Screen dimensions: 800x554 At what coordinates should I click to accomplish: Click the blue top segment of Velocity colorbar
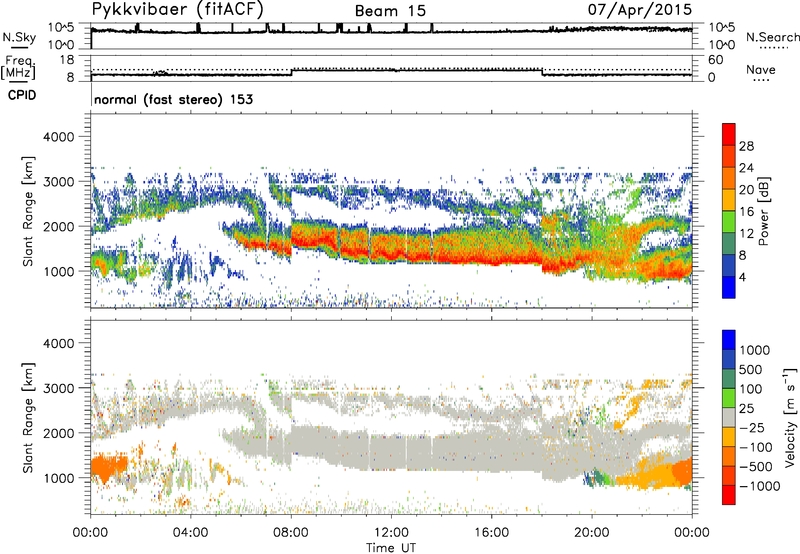point(729,340)
